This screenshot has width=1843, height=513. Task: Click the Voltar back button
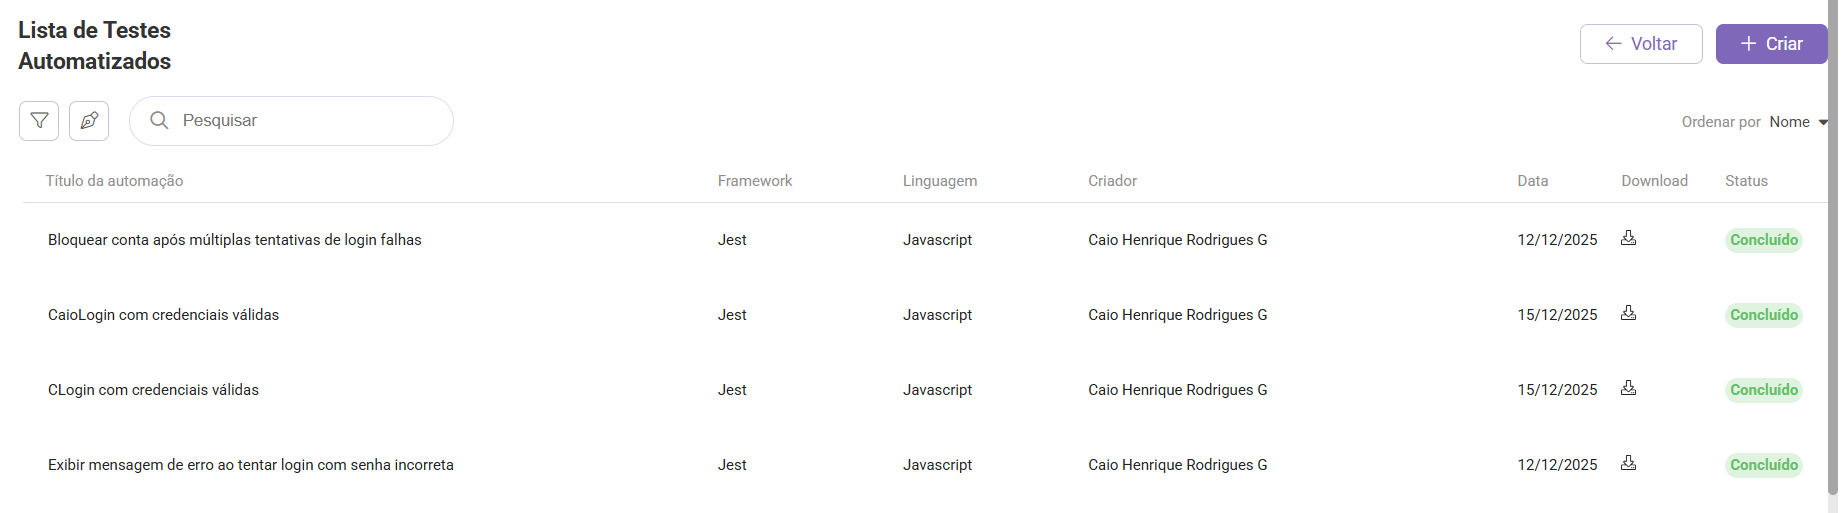1640,44
